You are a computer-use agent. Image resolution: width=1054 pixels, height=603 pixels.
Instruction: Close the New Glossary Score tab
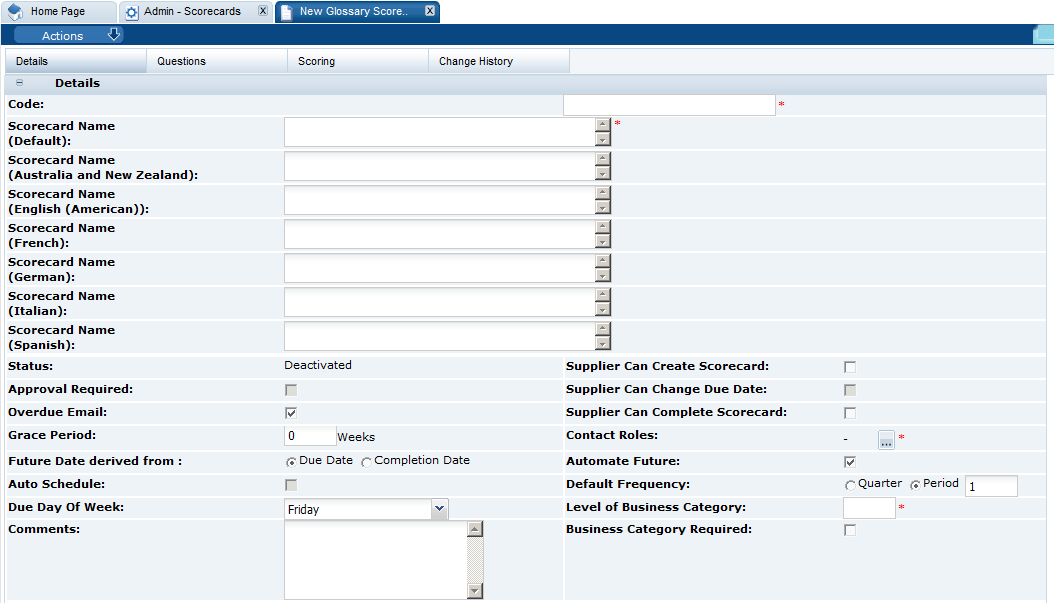(430, 12)
